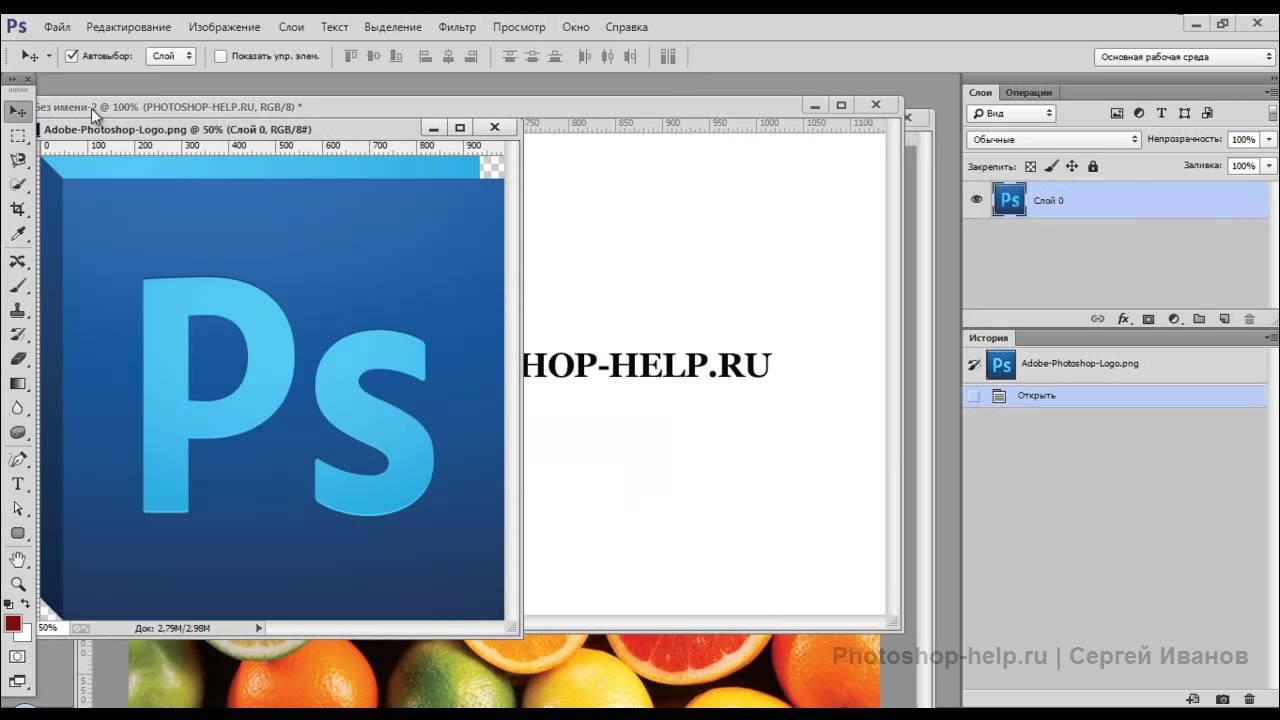Open the workspace switcher dropdown

[1184, 57]
